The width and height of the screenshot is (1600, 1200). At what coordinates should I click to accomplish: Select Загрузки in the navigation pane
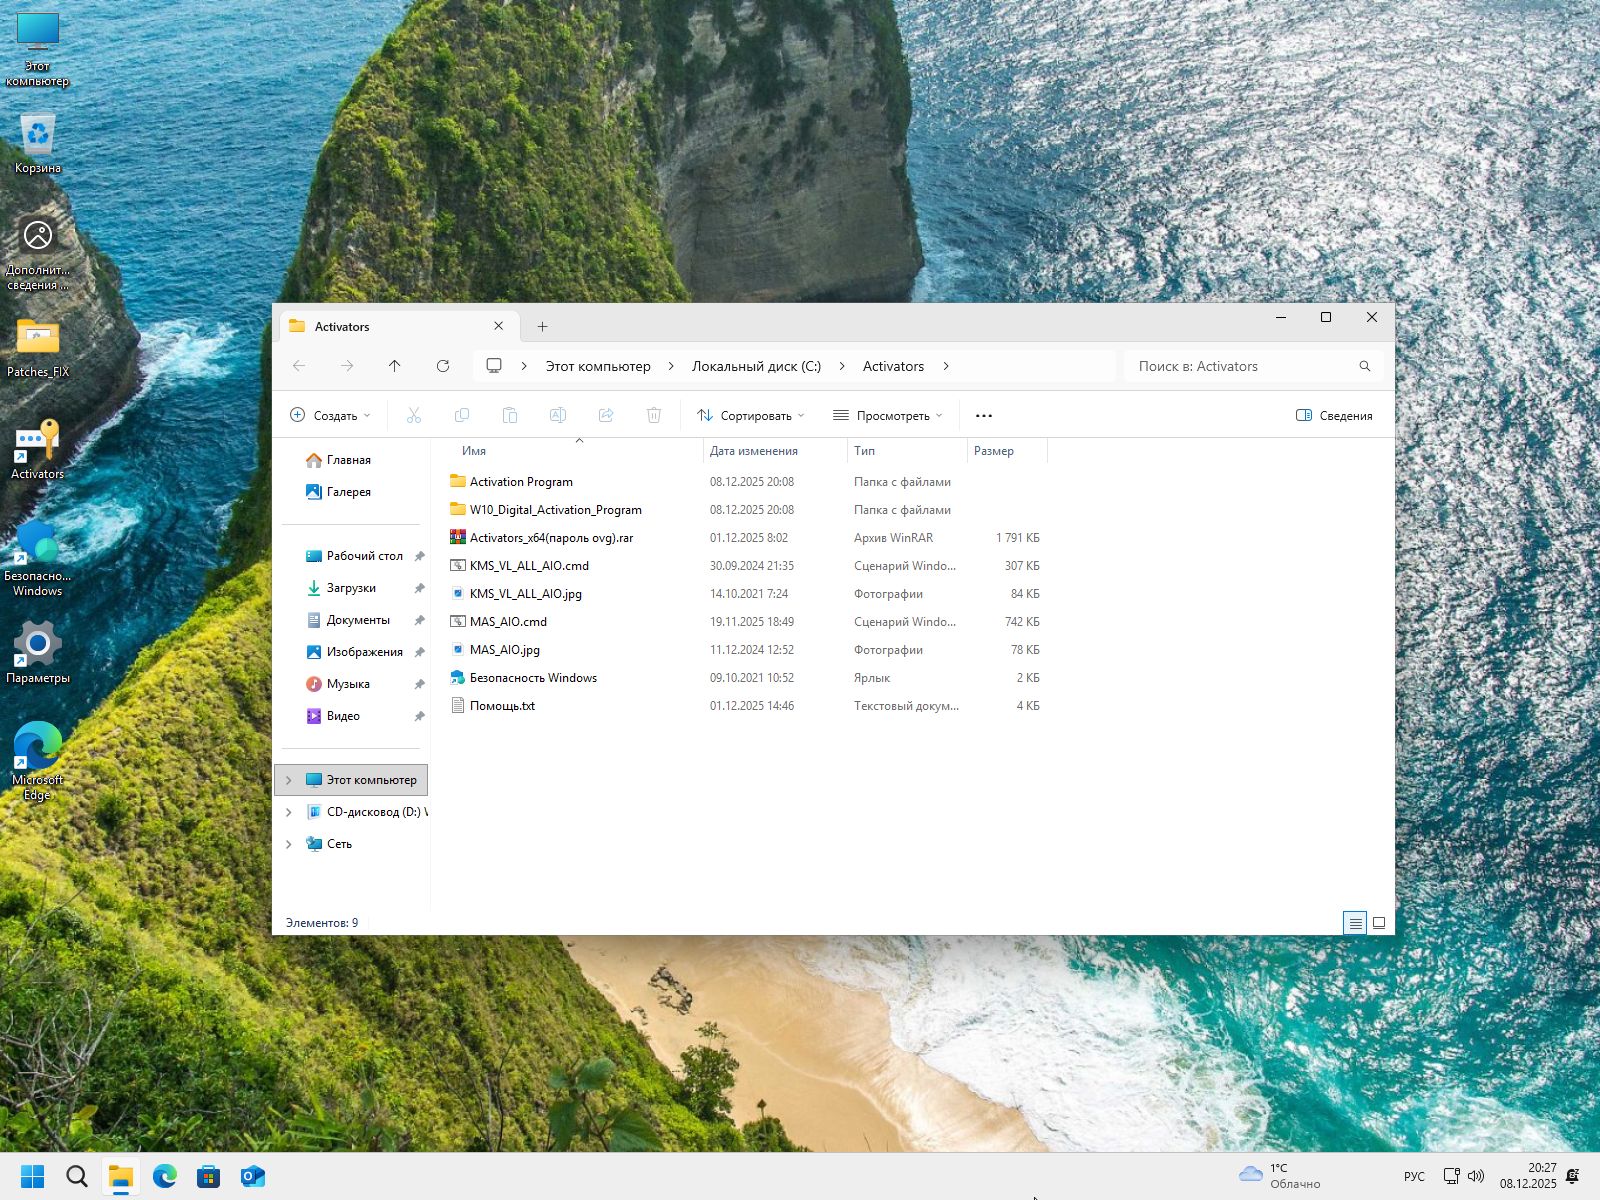click(351, 588)
